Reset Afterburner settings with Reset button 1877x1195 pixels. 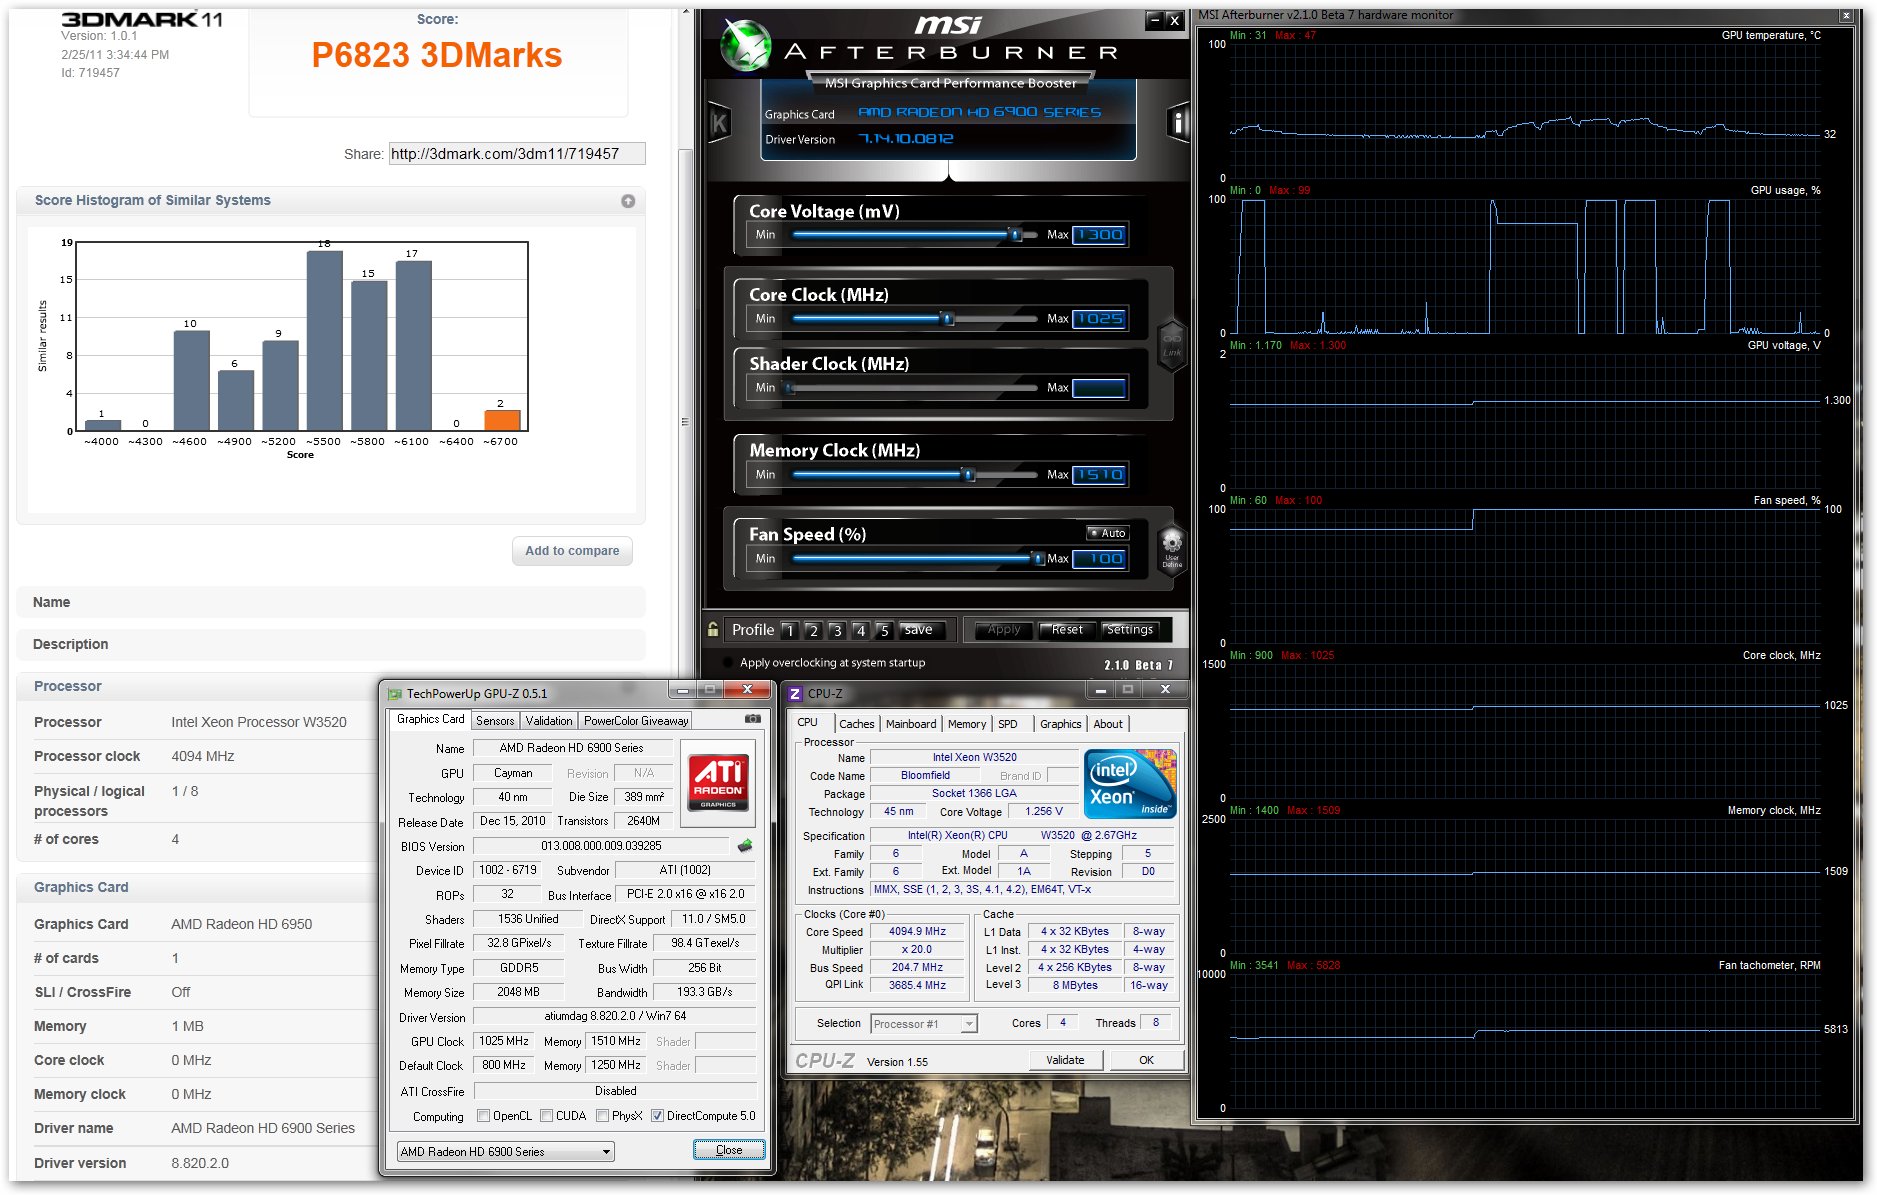[1067, 630]
